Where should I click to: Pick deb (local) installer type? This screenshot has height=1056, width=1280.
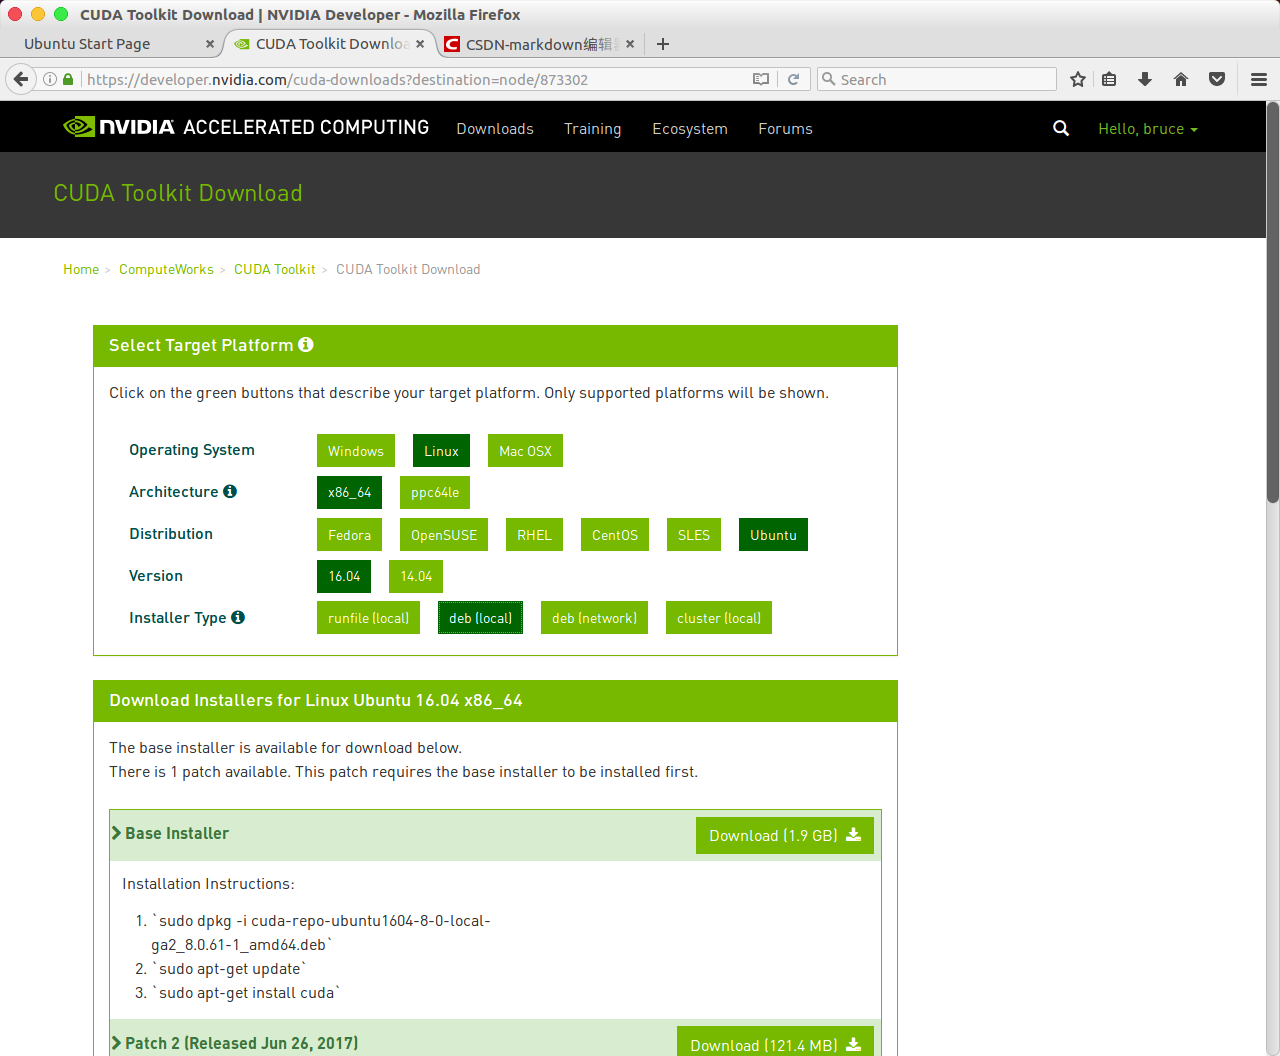point(480,618)
